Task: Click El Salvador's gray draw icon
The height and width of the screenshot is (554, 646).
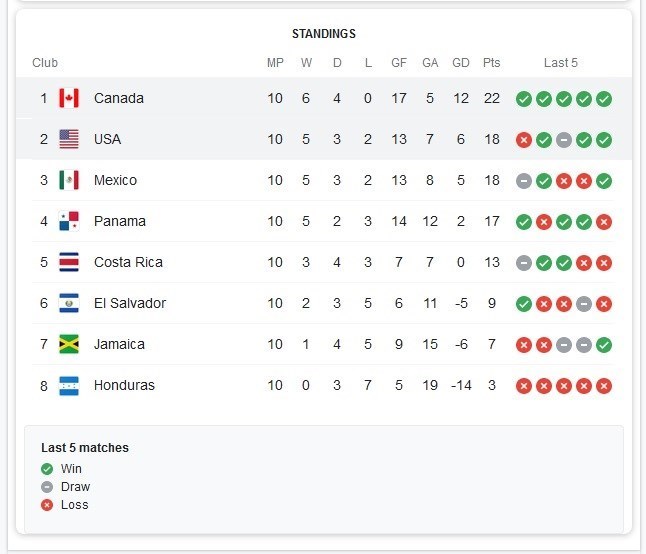Action: 584,304
